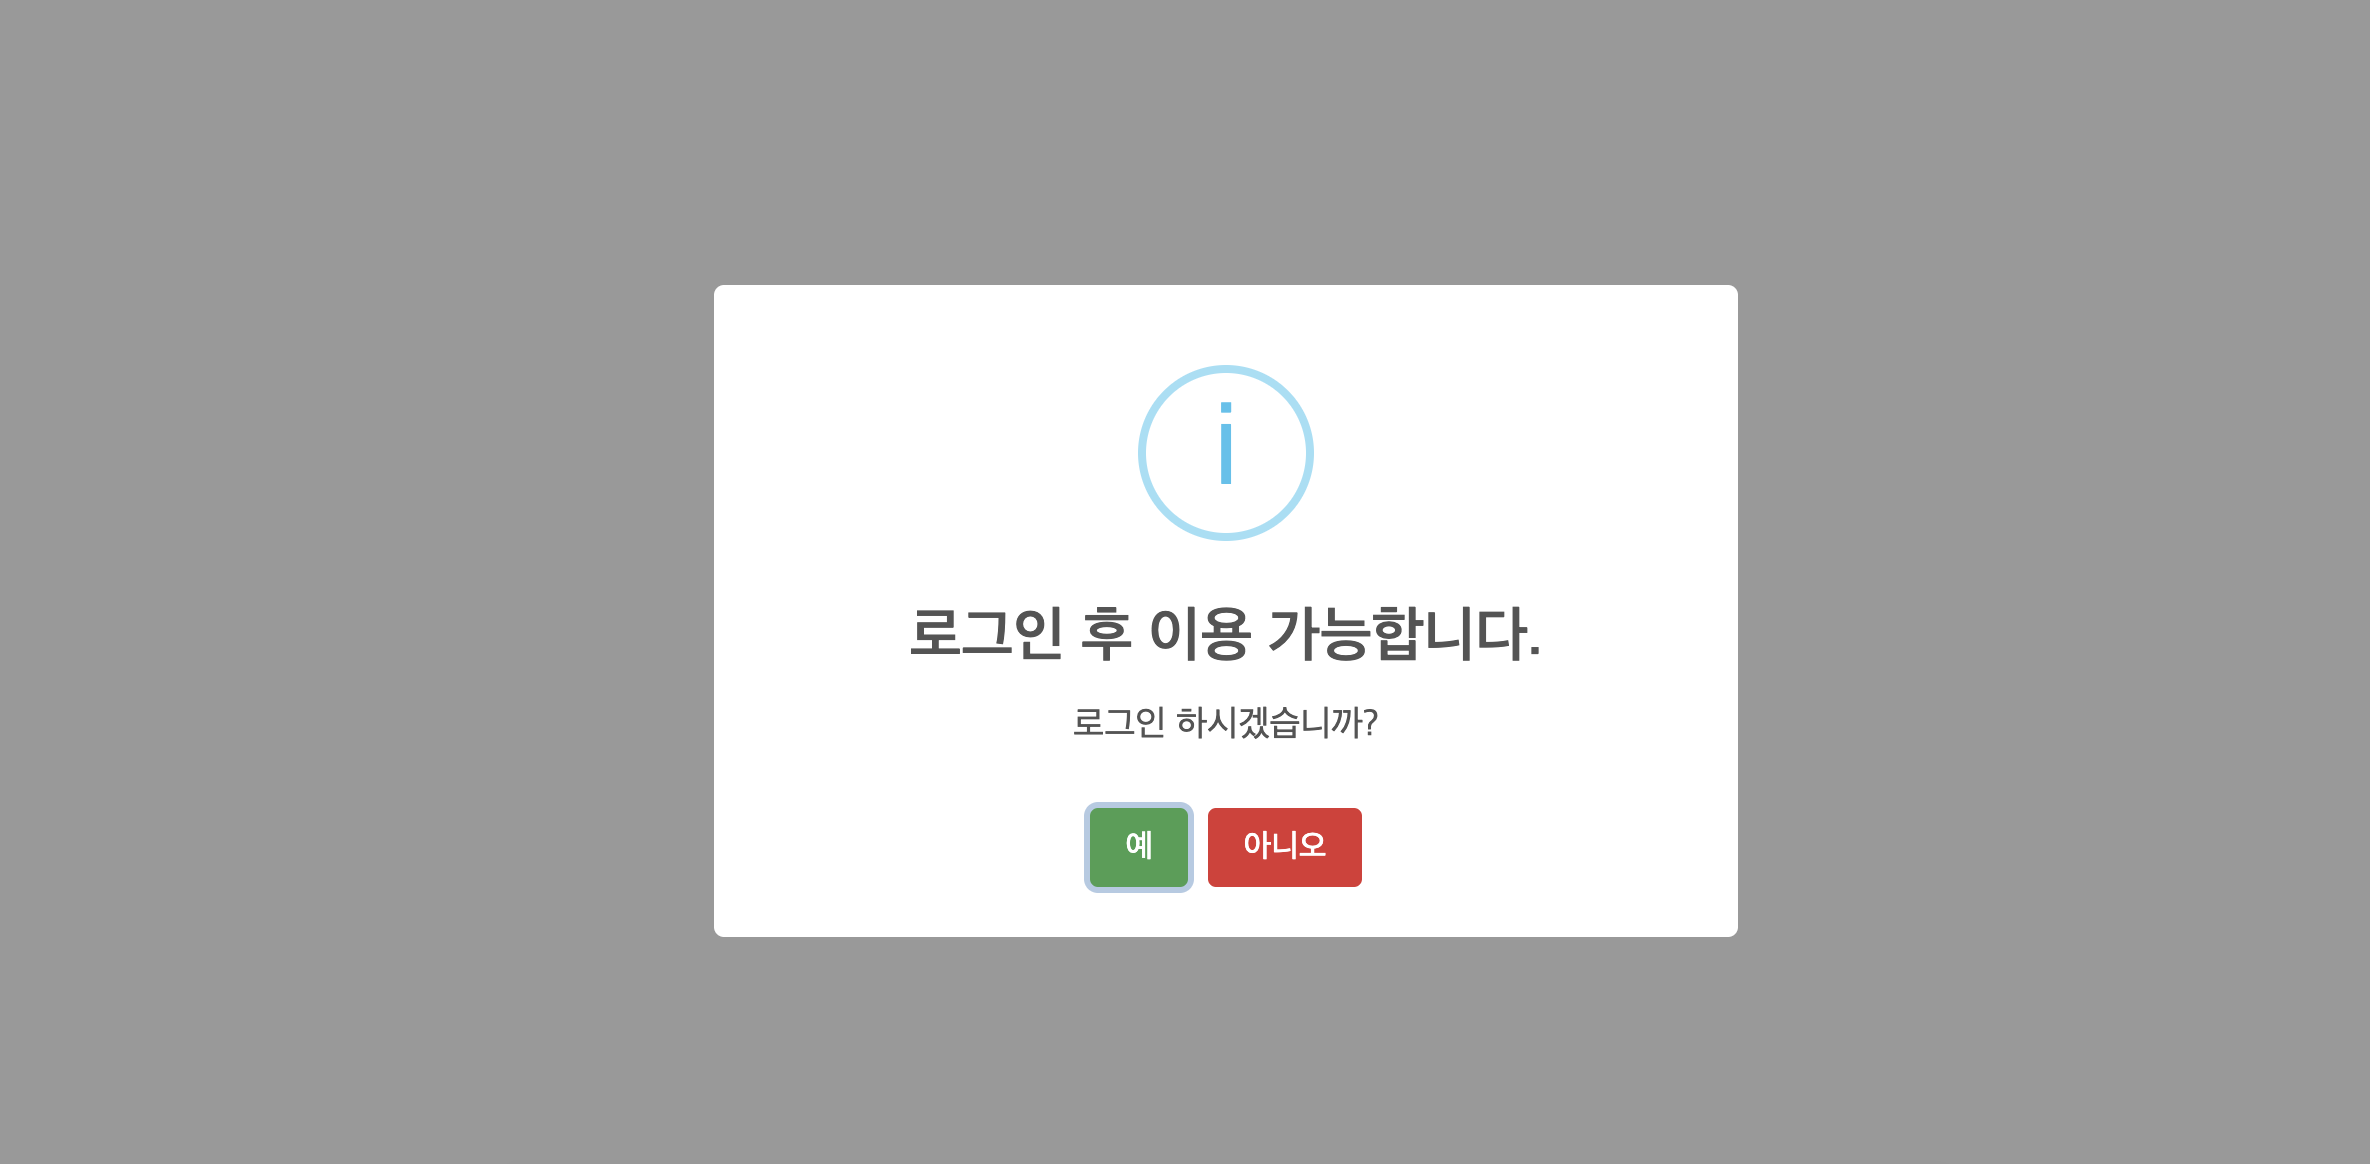
Task: Click the white dialog area beneath the buttons
Action: tap(1226, 913)
